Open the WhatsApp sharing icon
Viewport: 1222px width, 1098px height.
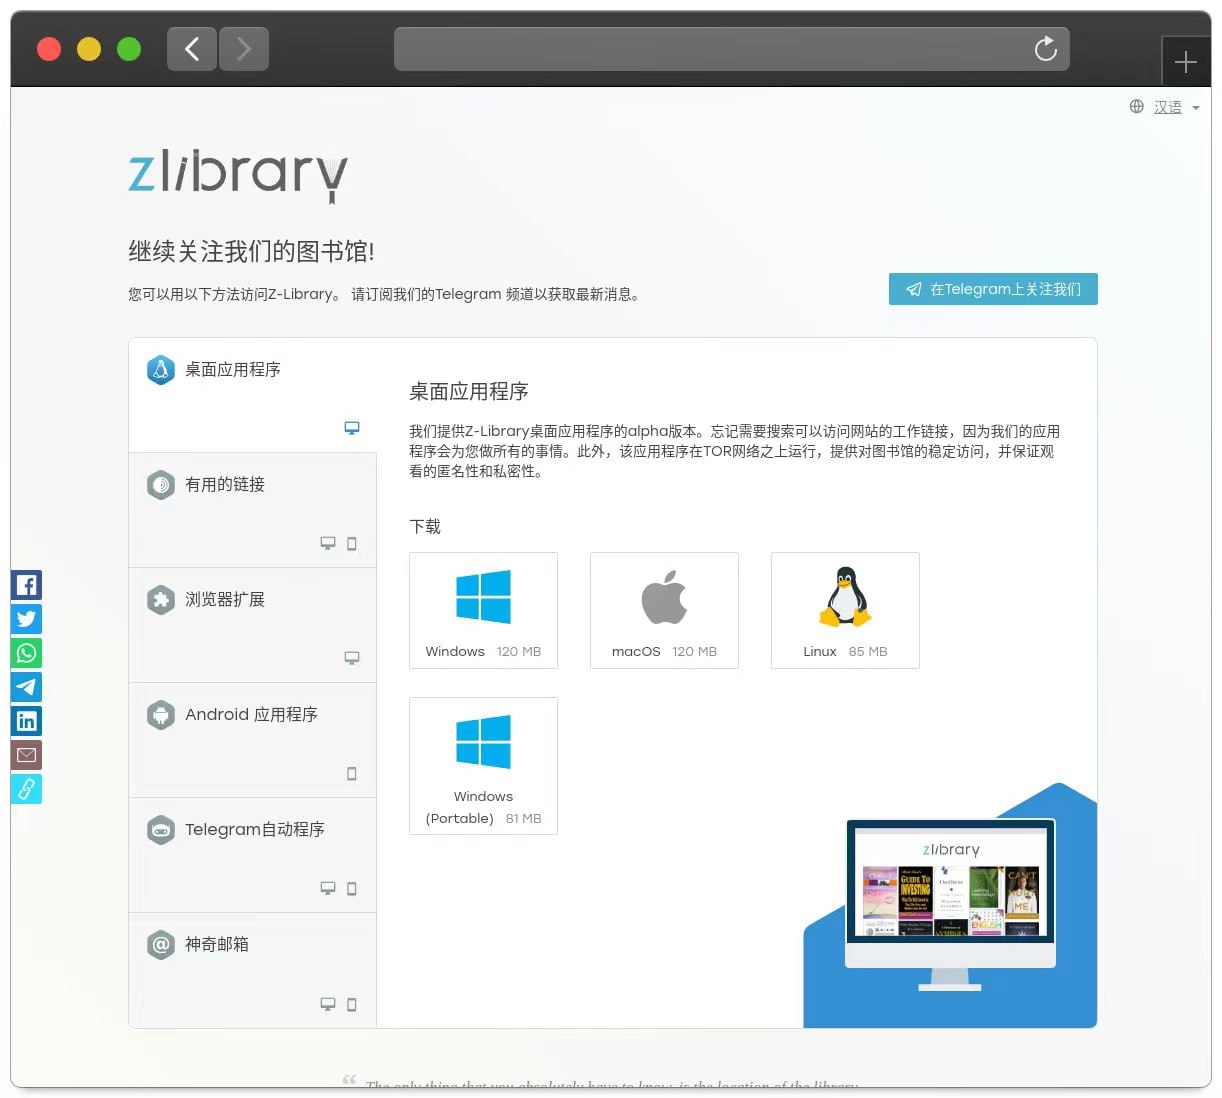(26, 653)
